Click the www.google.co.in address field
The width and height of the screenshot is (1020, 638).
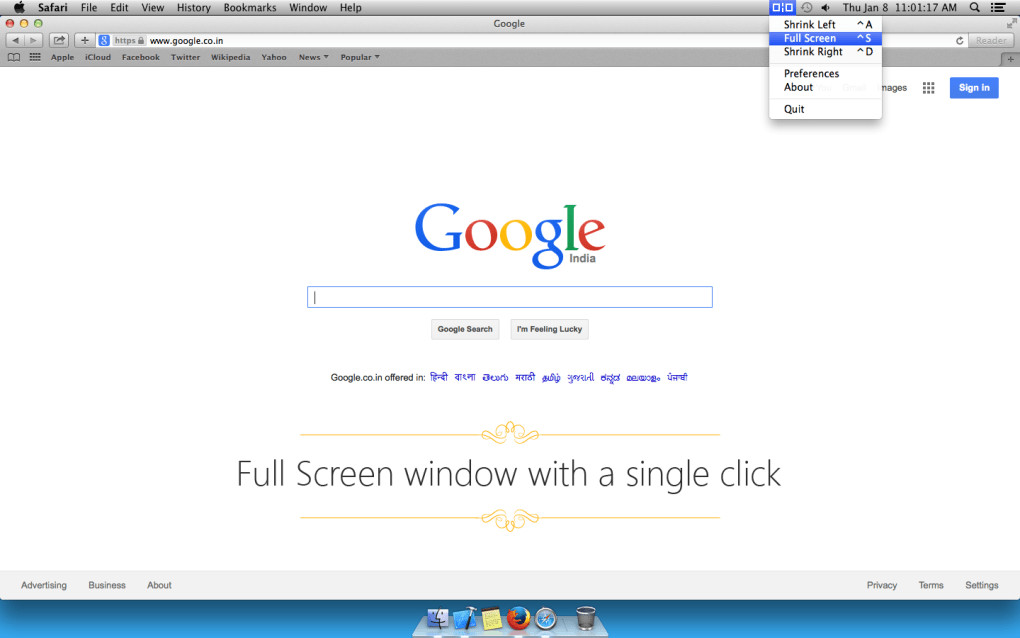[533, 40]
